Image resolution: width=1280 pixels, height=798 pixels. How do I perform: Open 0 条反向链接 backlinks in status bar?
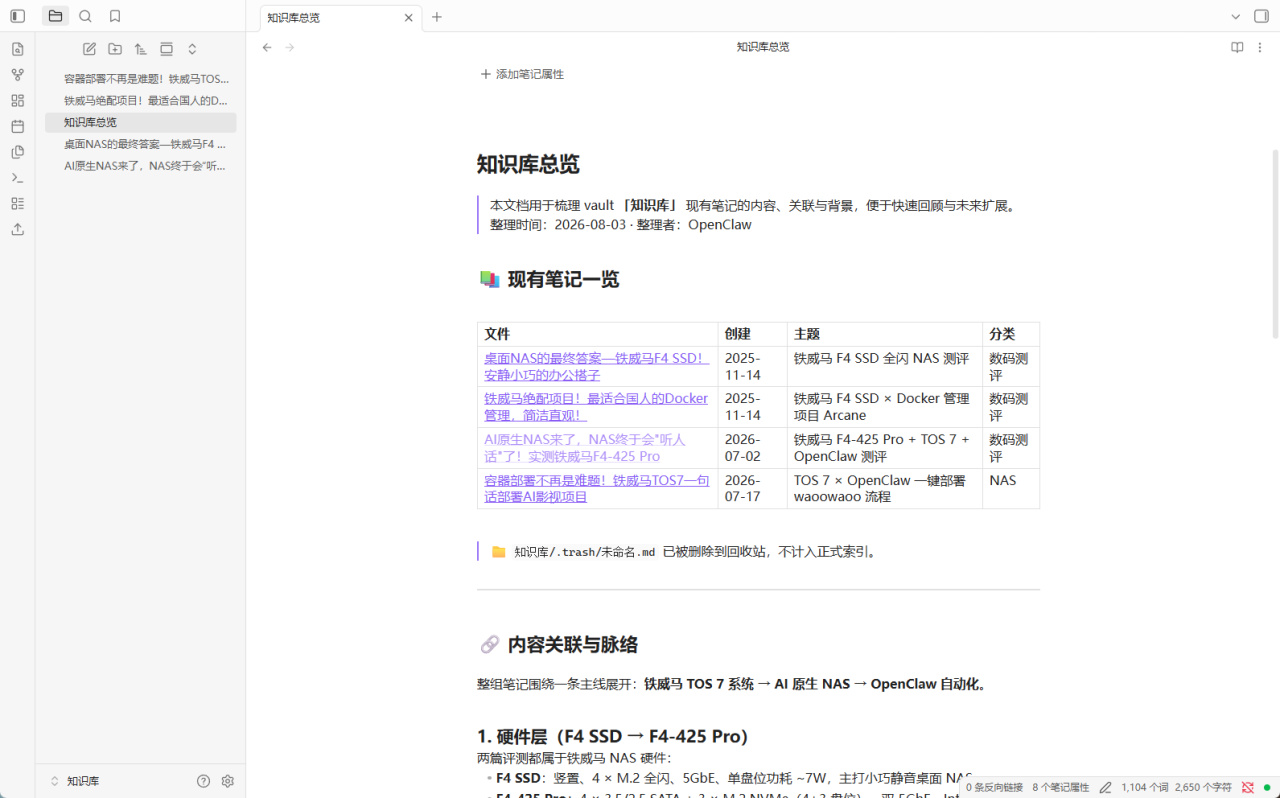pos(994,788)
